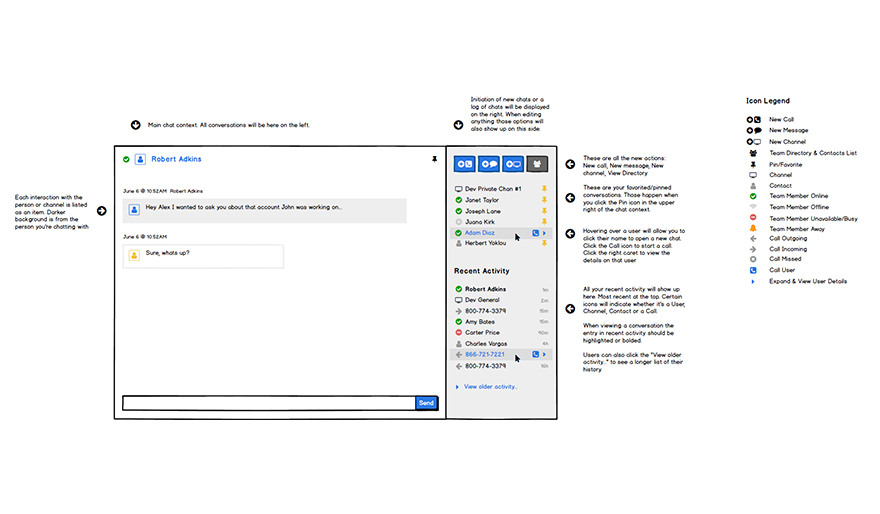Expand details caret for 866-721-7221
The image size is (880, 514).
[545, 354]
